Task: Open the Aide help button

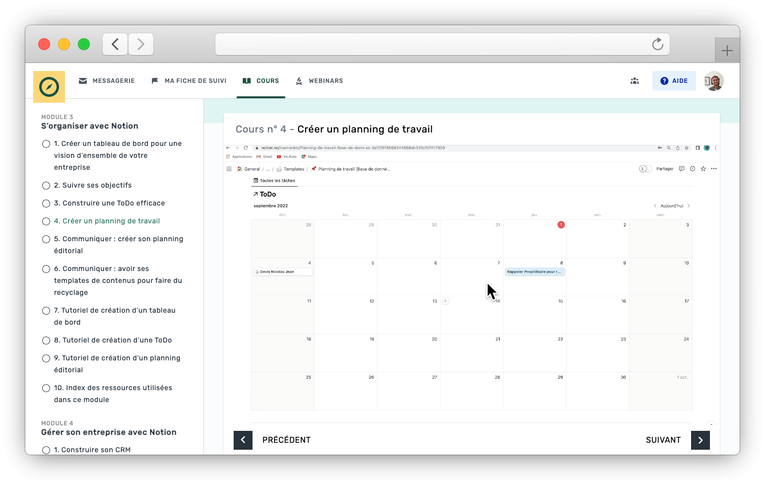Action: pos(674,81)
